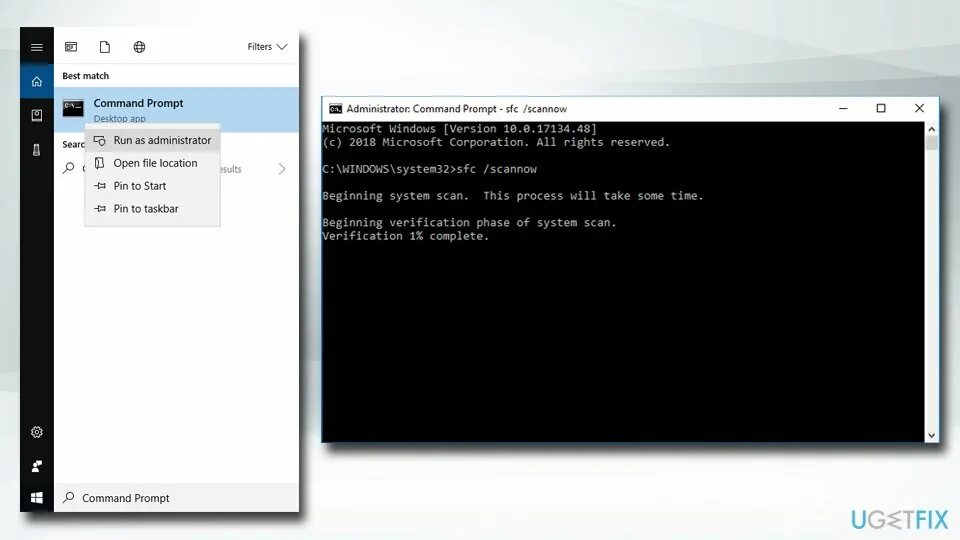The width and height of the screenshot is (960, 540).
Task: Click the Administrator: Command Prompt title text
Action: pos(457,109)
